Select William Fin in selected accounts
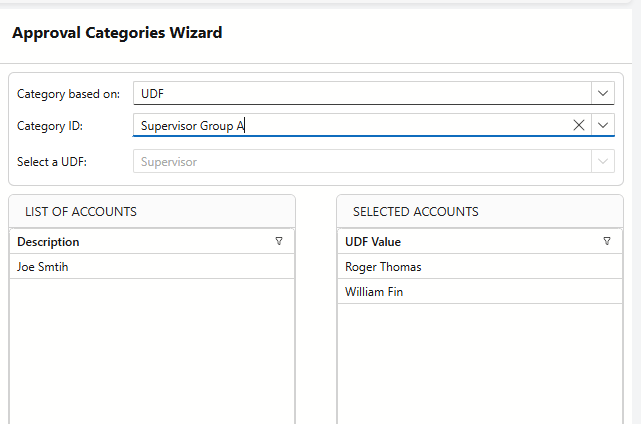This screenshot has height=424, width=641. pos(374,292)
